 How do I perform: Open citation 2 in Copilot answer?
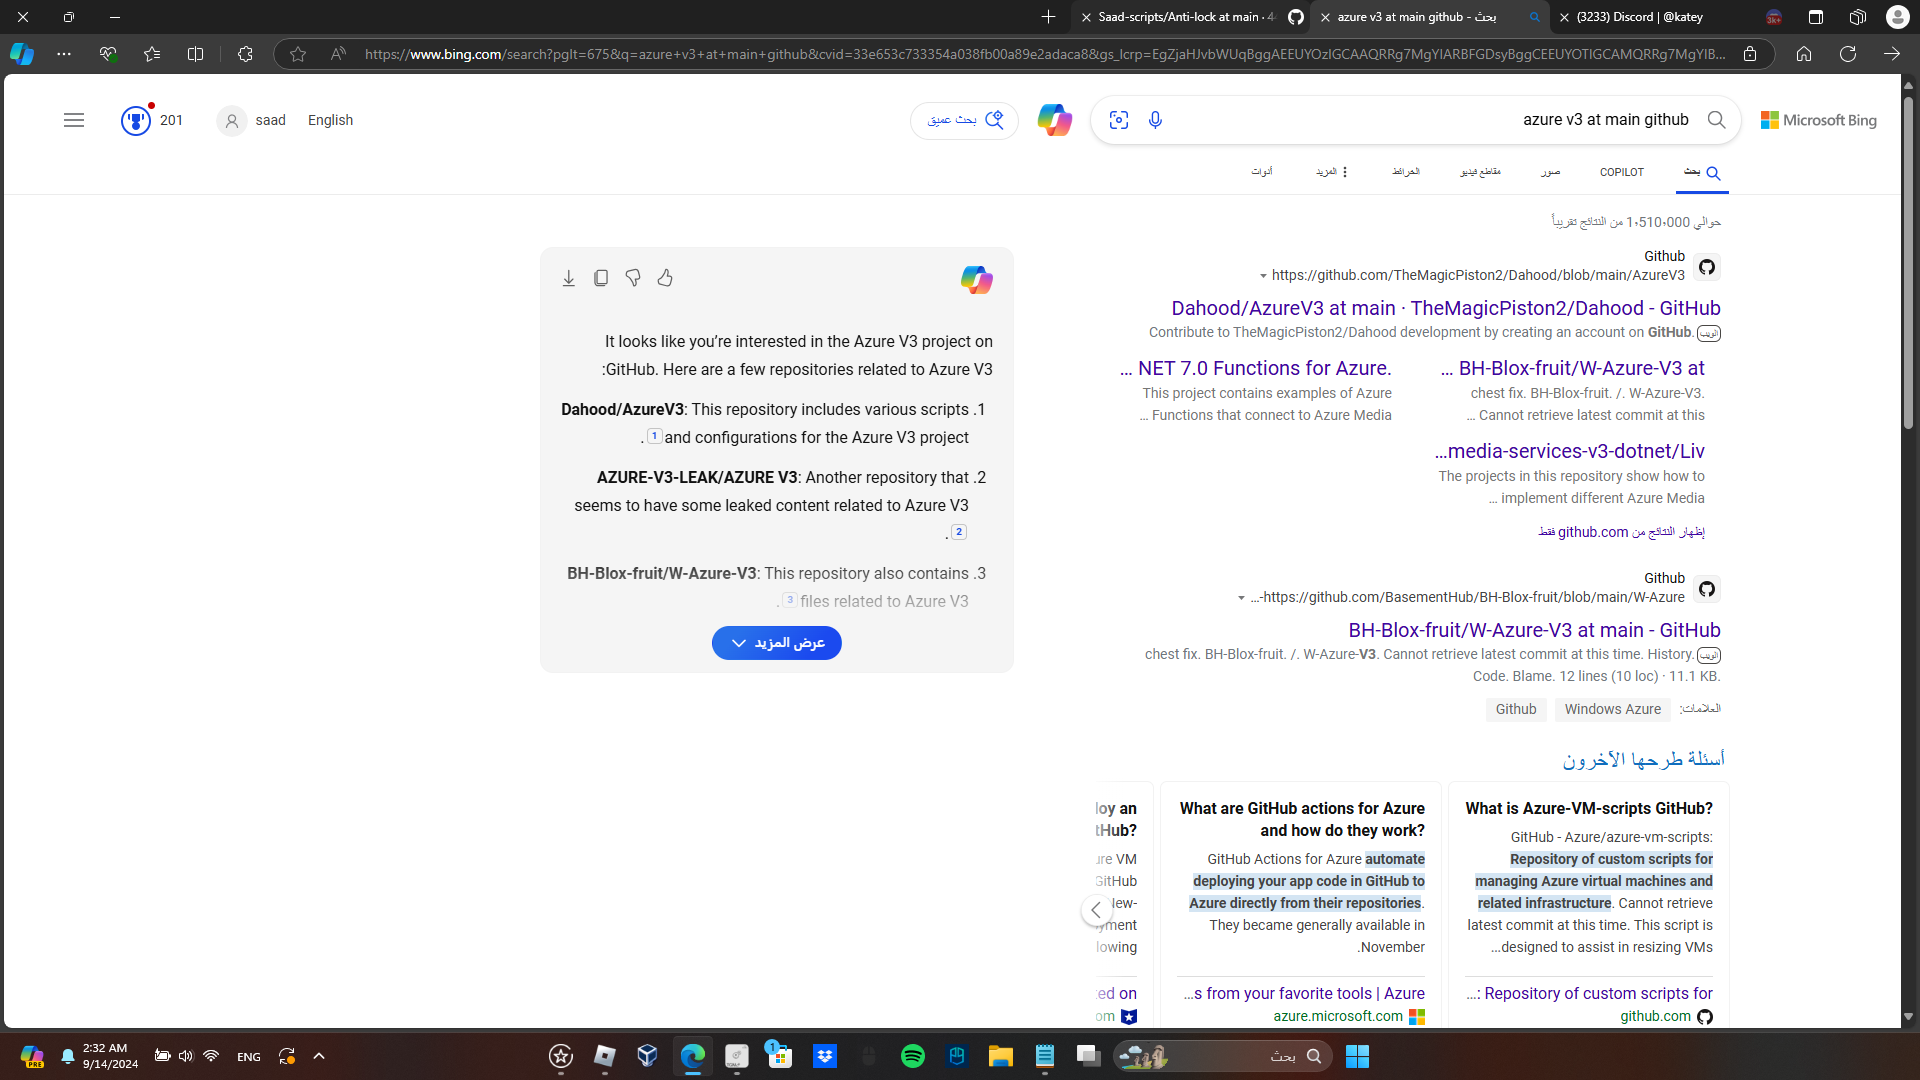(959, 532)
